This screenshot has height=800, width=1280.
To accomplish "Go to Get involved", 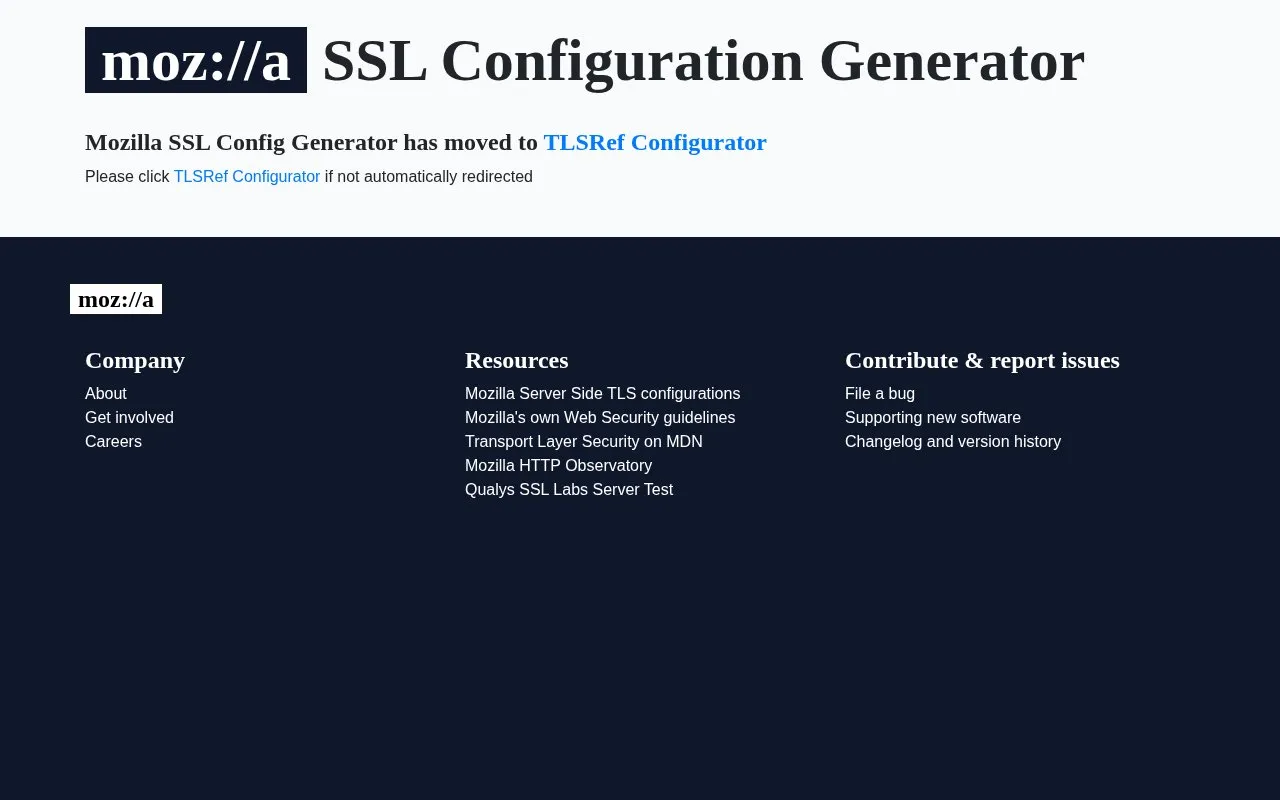I will [x=129, y=417].
